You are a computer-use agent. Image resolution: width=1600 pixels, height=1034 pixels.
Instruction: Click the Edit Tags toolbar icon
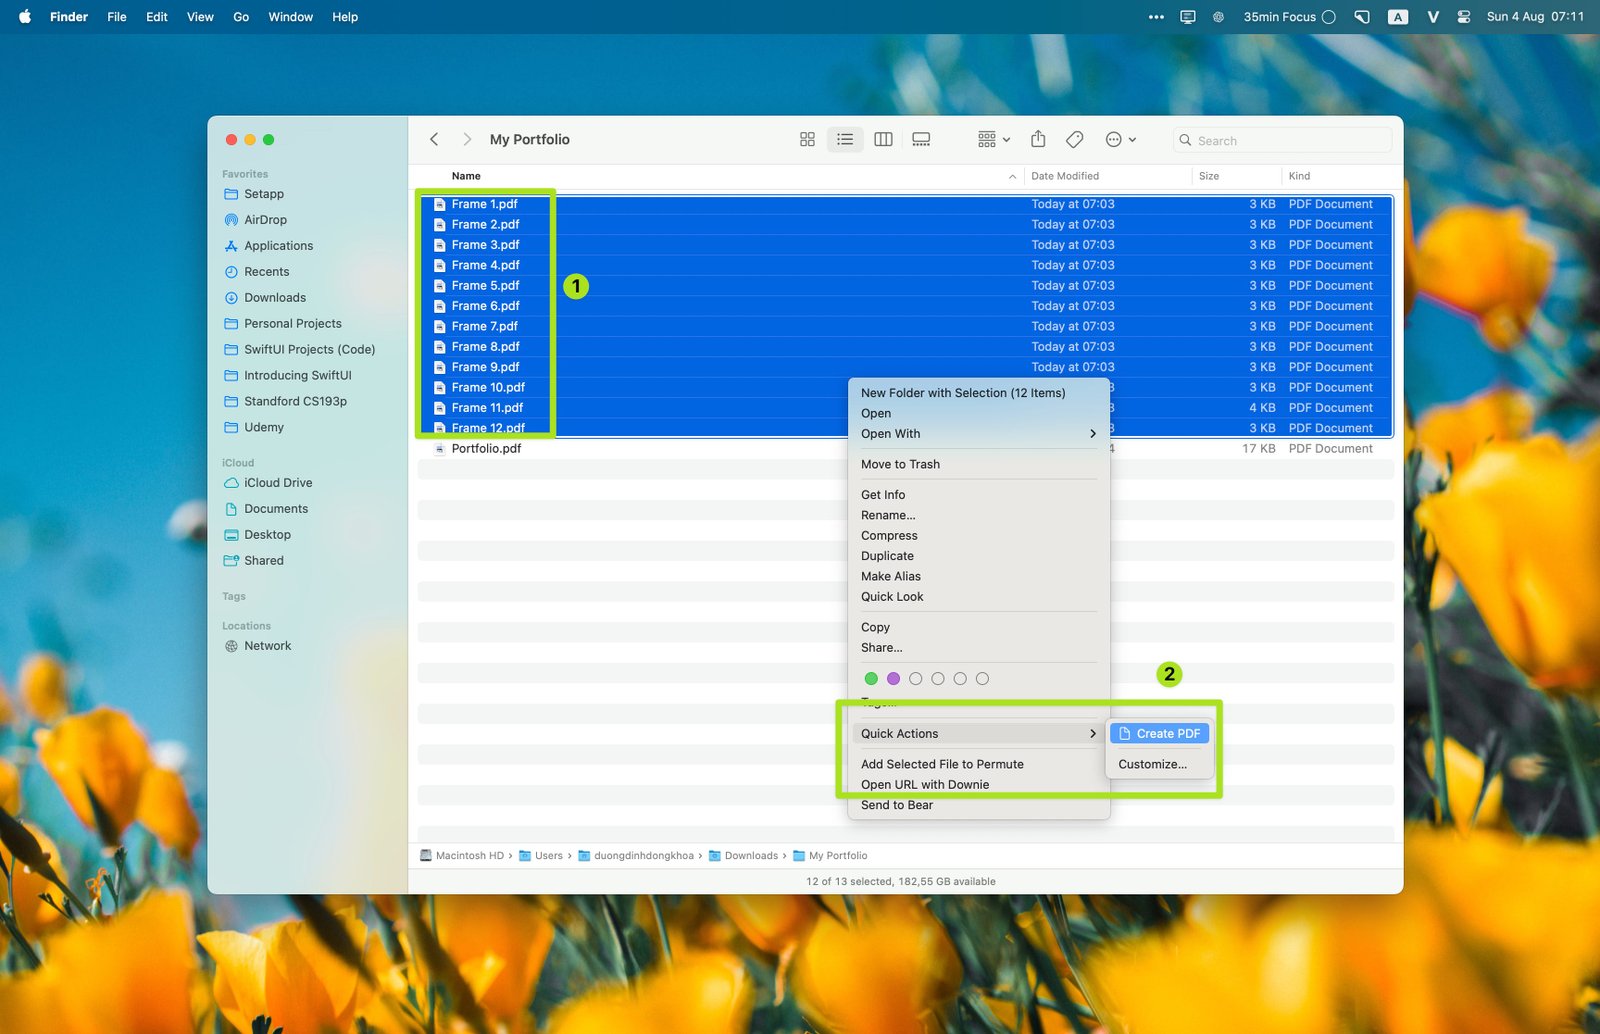tap(1075, 140)
